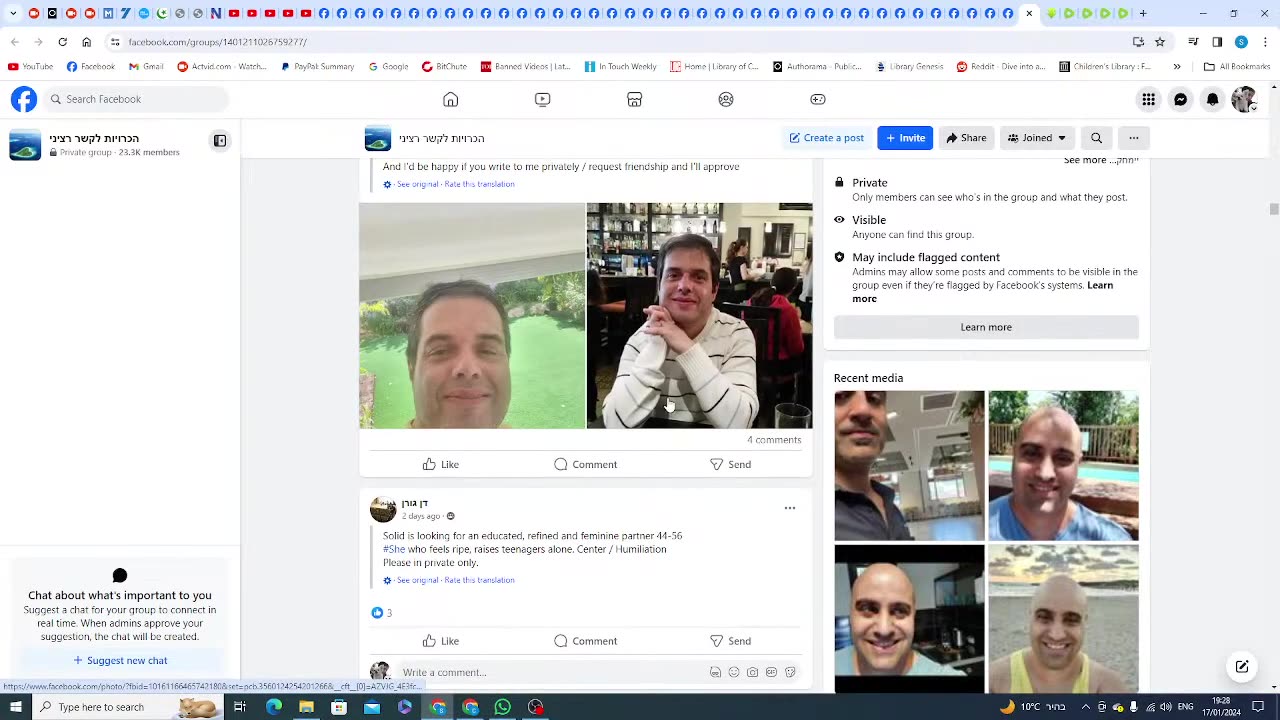Click the GIF icon in the comment box
This screenshot has height=720, width=1280.
pyautogui.click(x=771, y=672)
